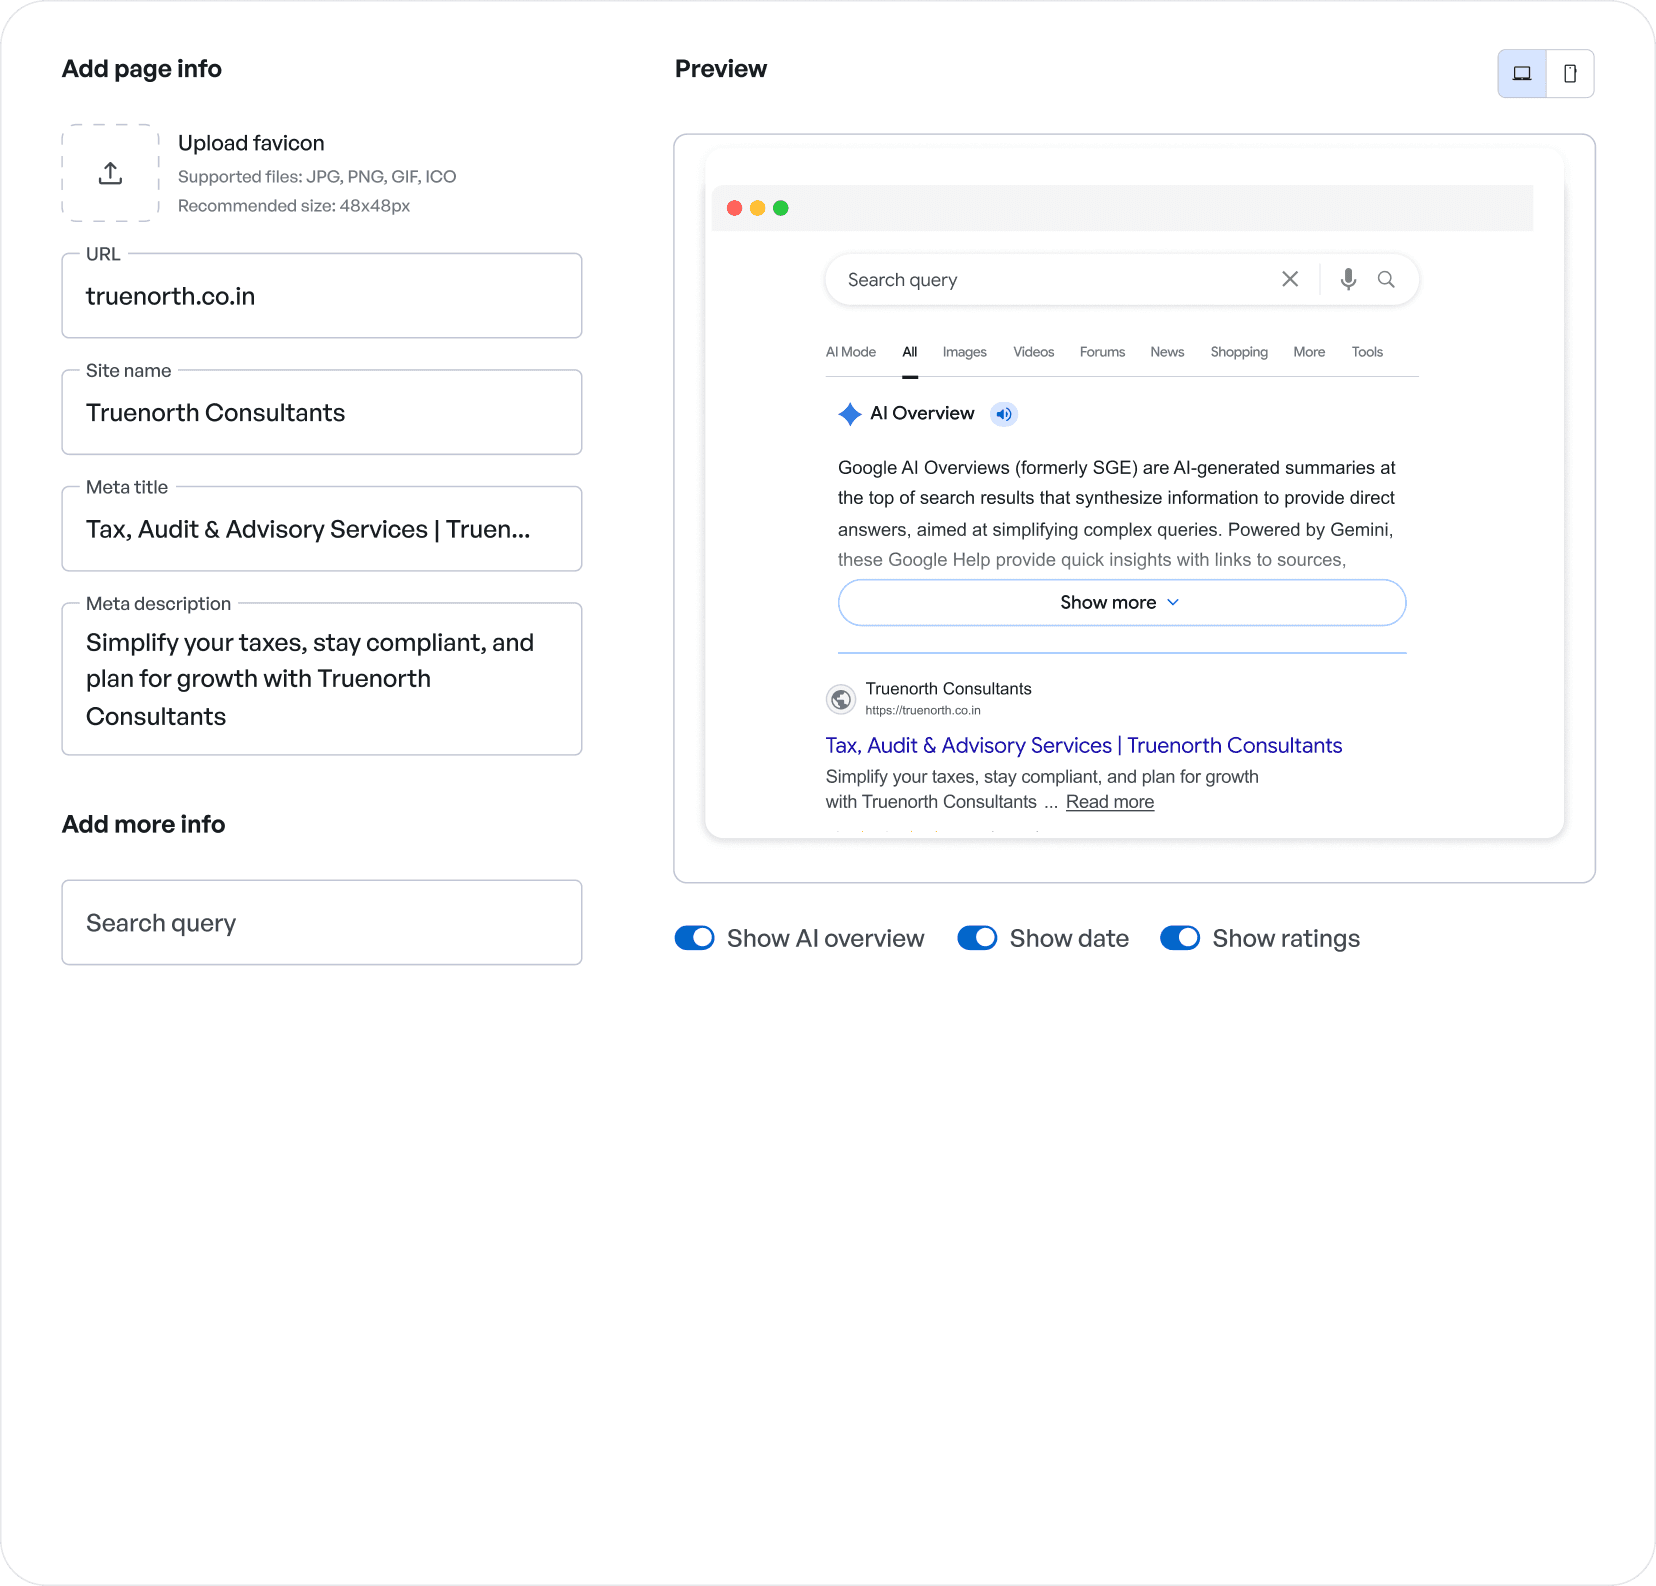Click the Meta title input field
The height and width of the screenshot is (1586, 1656).
click(322, 529)
